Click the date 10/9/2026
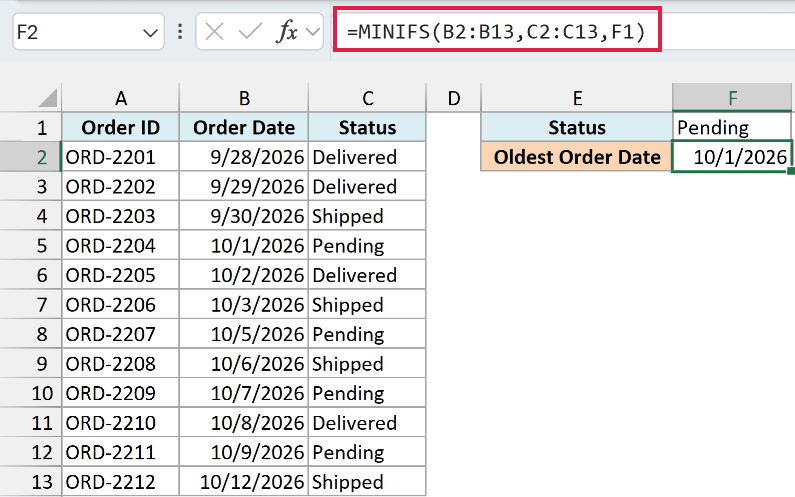 (x=244, y=452)
